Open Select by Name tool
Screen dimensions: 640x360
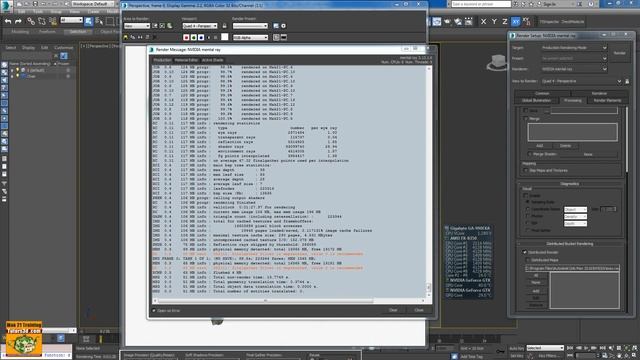click(x=99, y=21)
